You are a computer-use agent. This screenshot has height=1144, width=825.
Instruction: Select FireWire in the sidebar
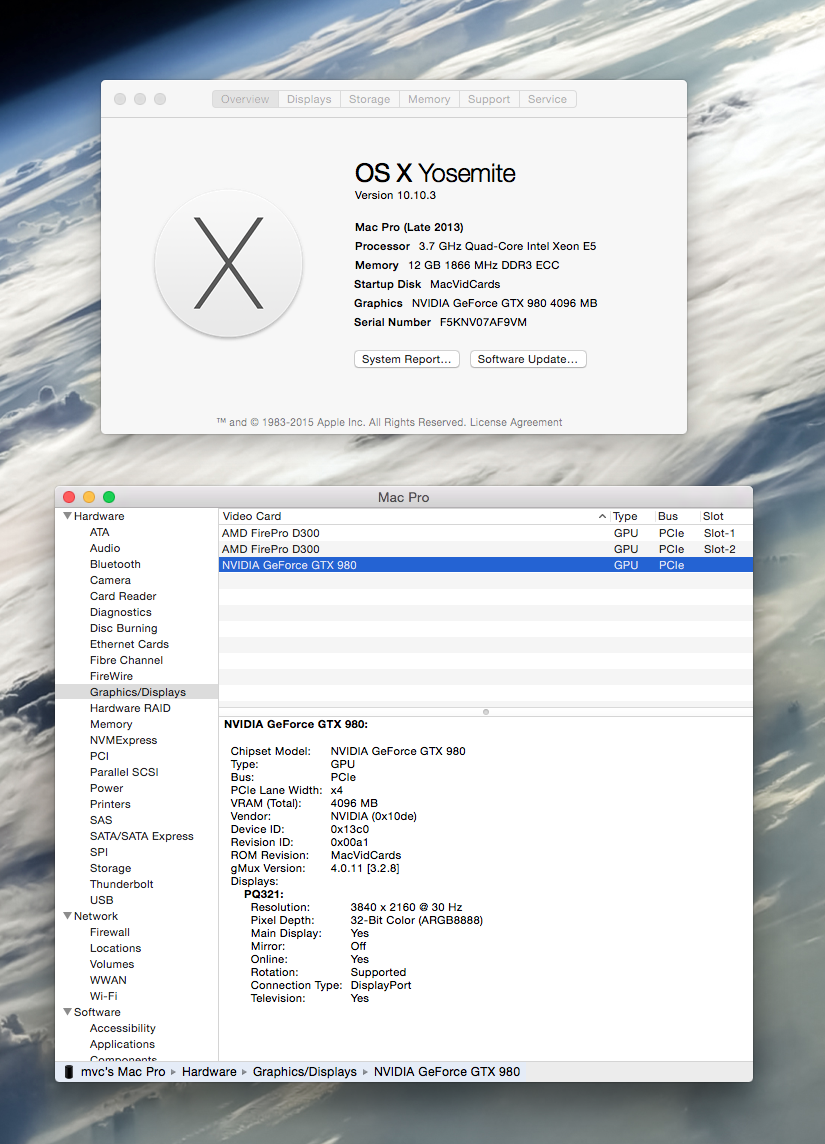pos(112,677)
